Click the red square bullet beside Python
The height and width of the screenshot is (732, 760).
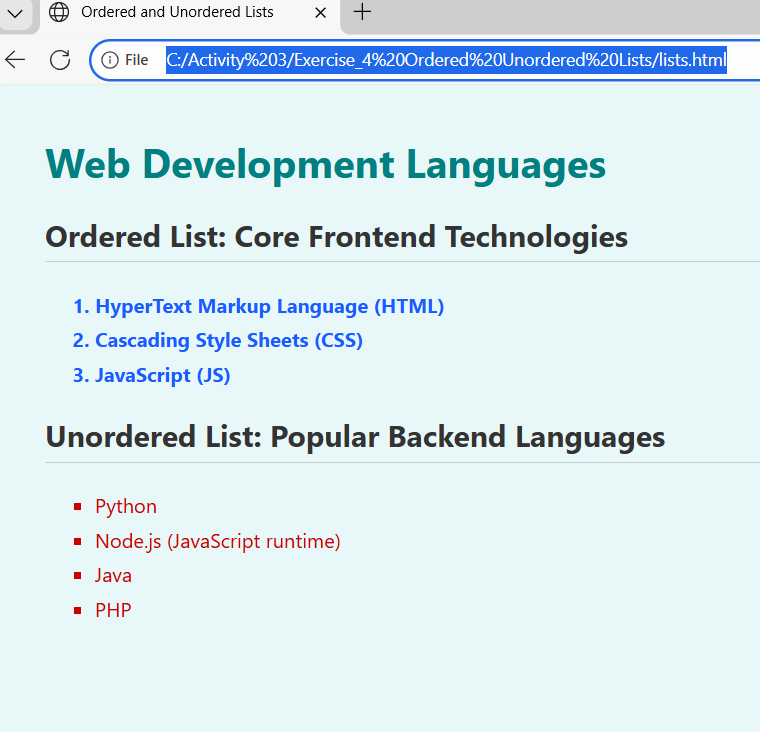pyautogui.click(x=77, y=507)
